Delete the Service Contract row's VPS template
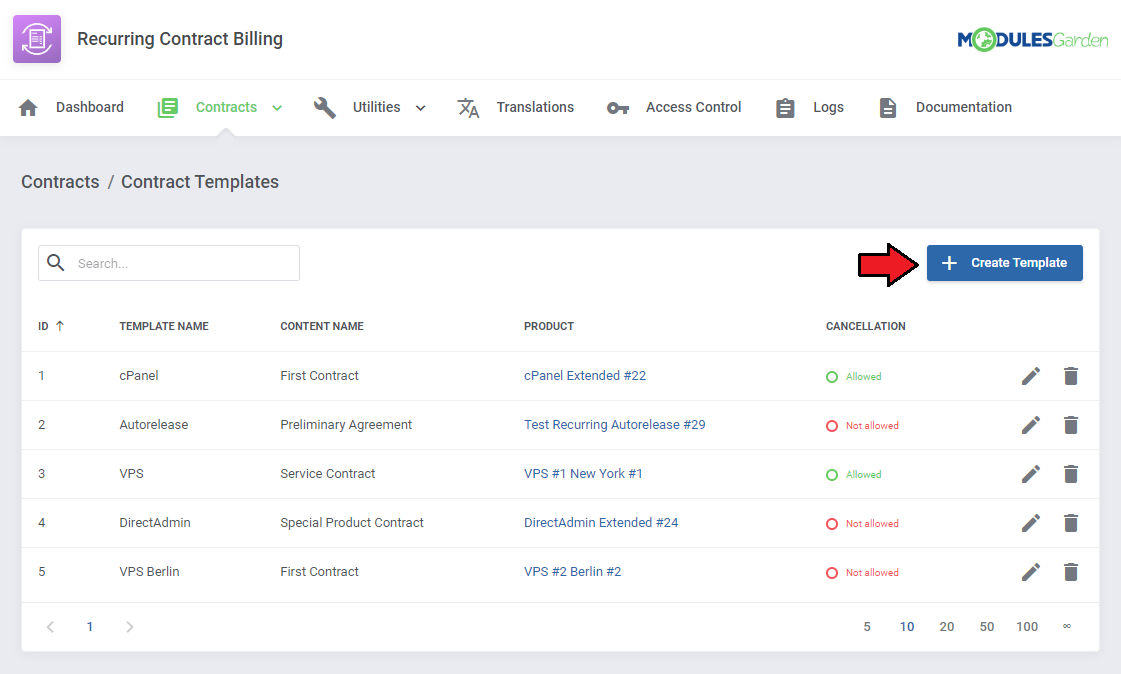The image size is (1121, 674). (1070, 474)
